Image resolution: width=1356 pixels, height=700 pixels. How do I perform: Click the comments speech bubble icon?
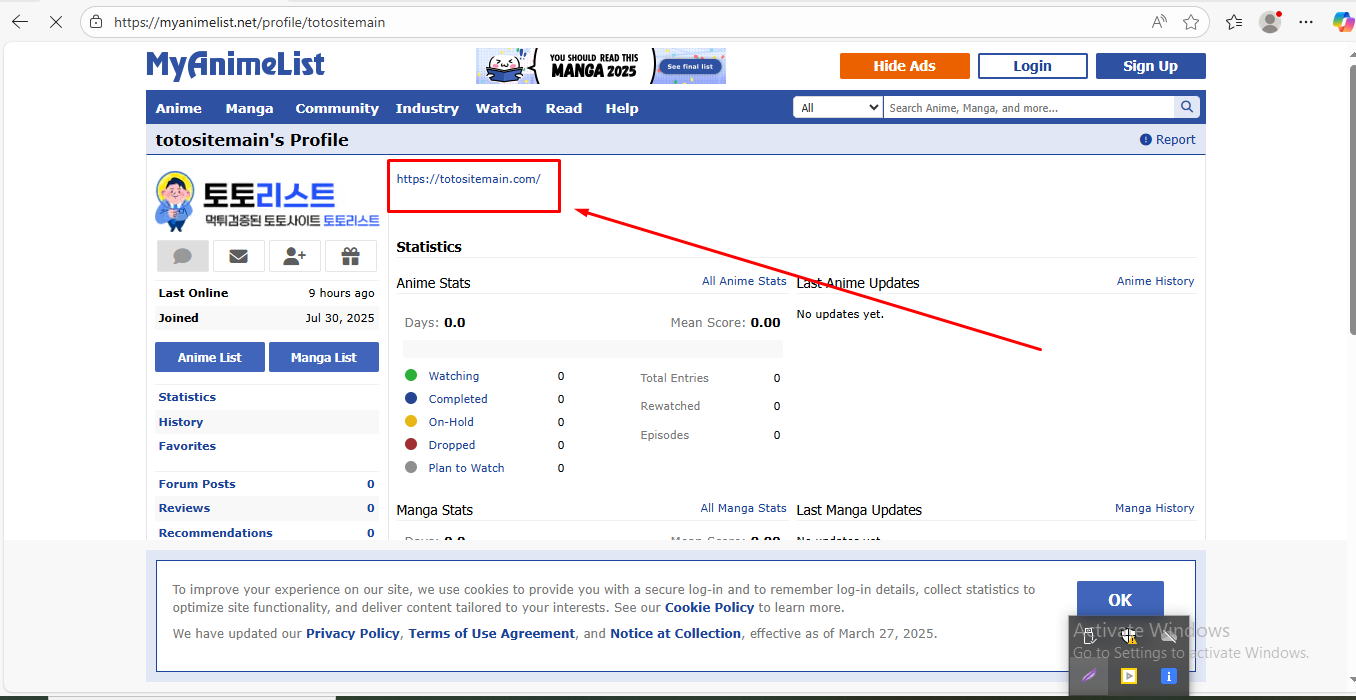click(x=182, y=256)
